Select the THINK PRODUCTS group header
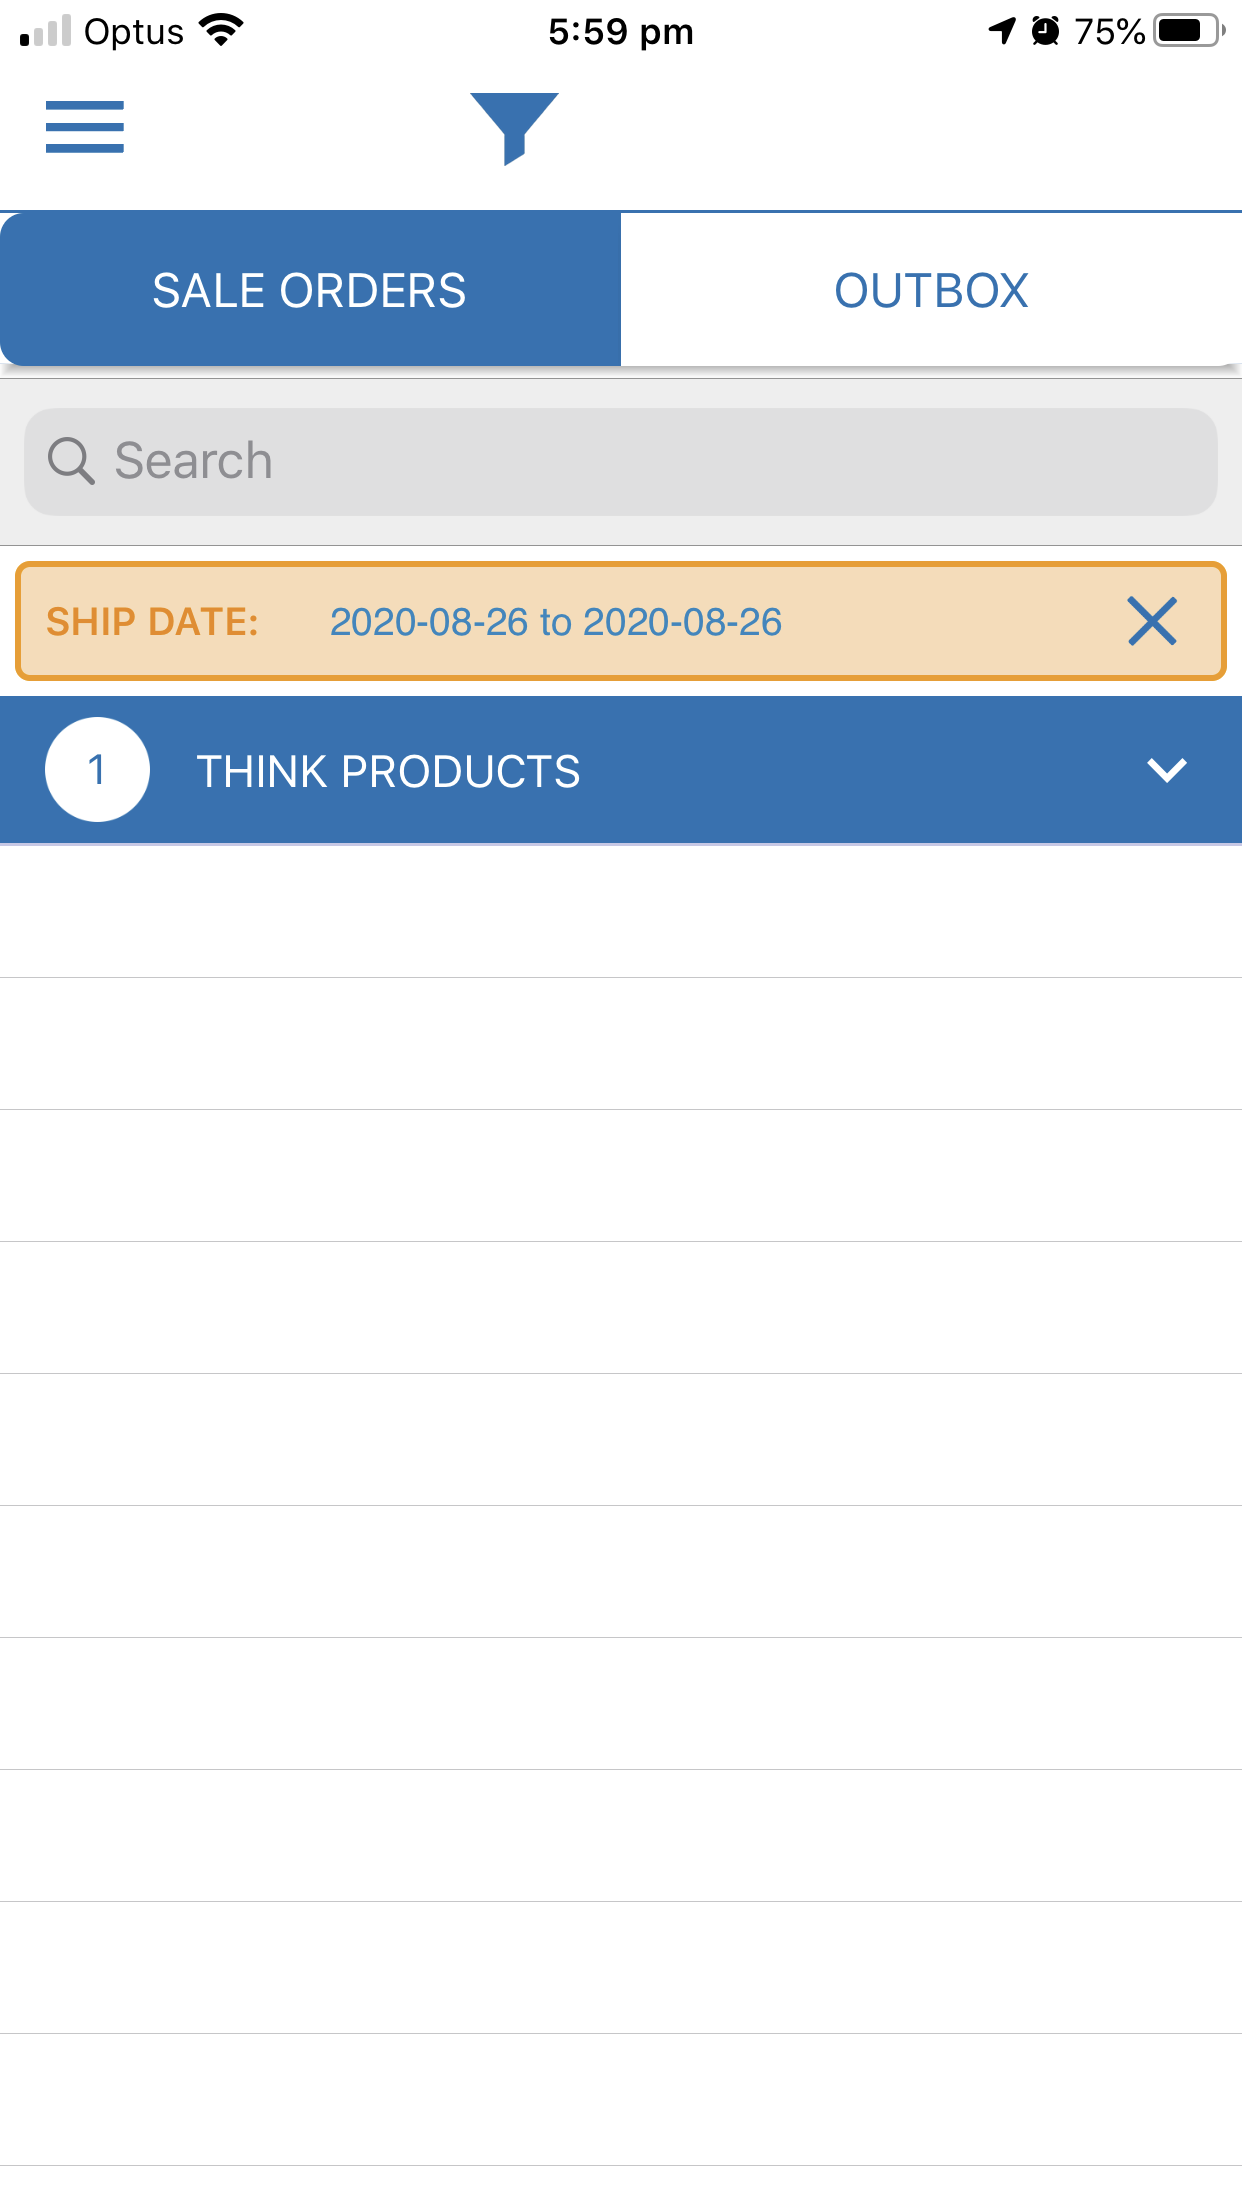The width and height of the screenshot is (1242, 2208). (x=388, y=771)
